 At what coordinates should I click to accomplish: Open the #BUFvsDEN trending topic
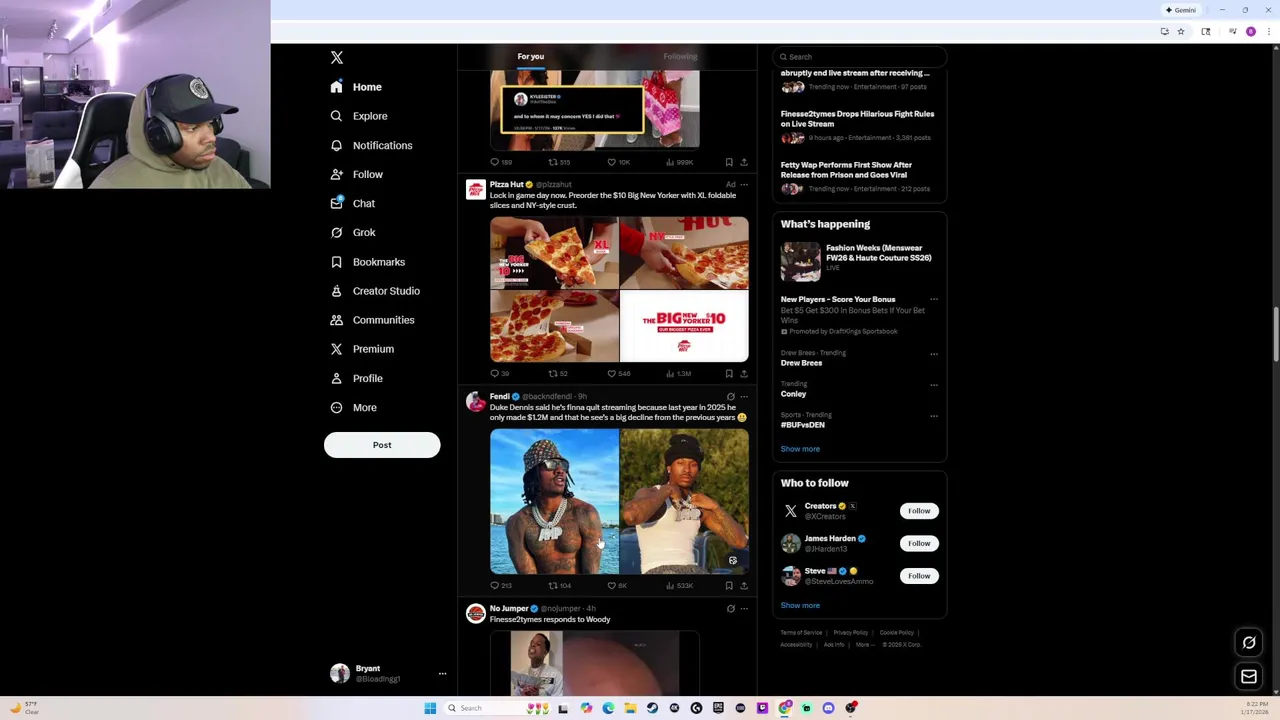click(802, 425)
